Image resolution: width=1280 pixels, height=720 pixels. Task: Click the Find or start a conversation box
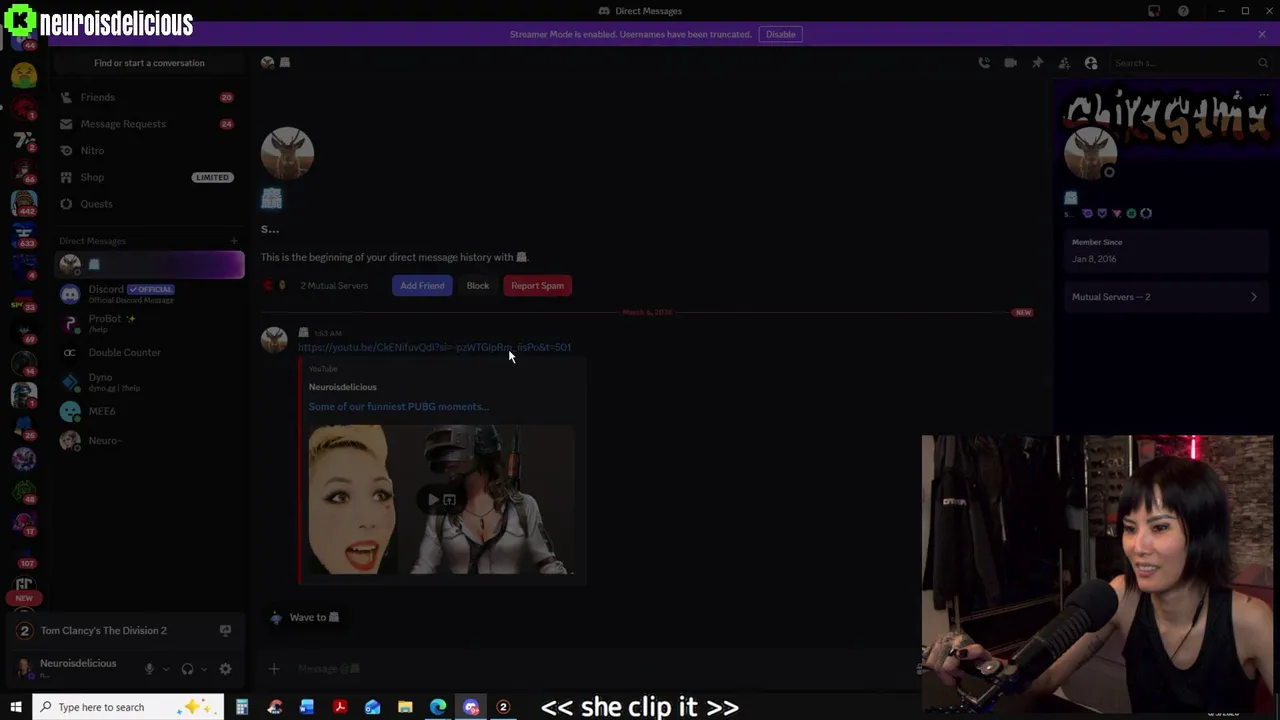tap(149, 63)
